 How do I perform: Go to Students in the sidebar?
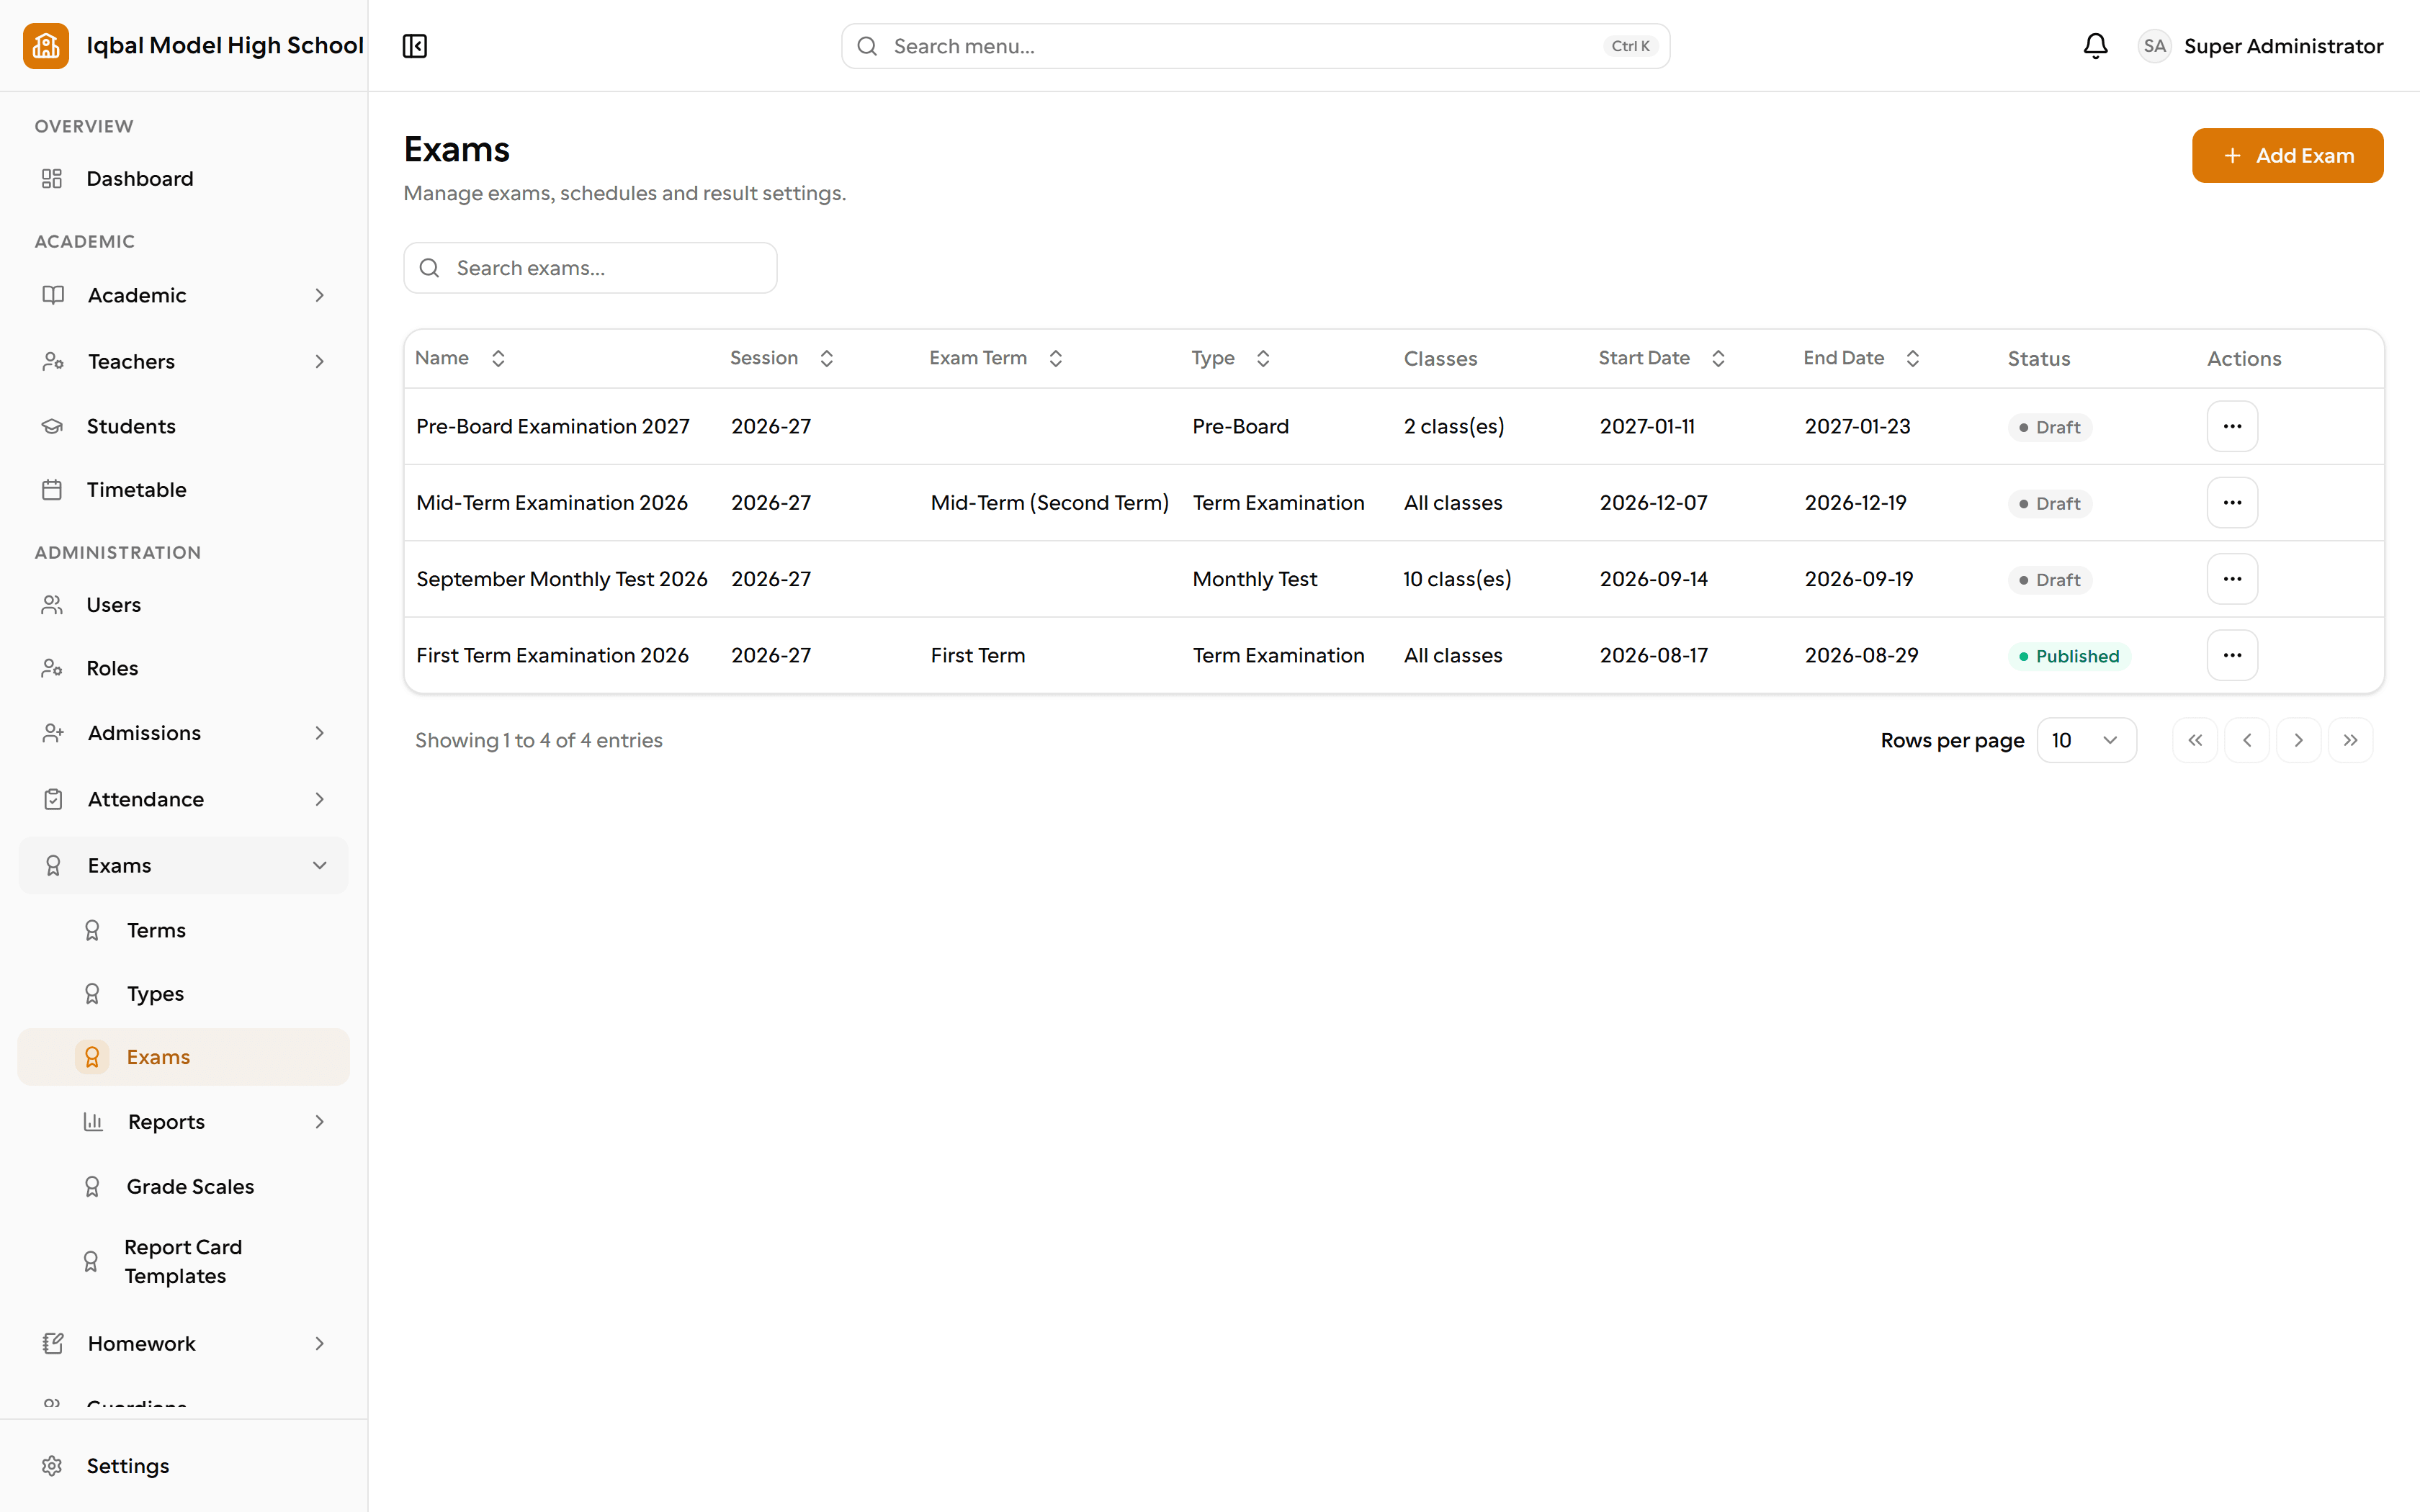pyautogui.click(x=184, y=426)
